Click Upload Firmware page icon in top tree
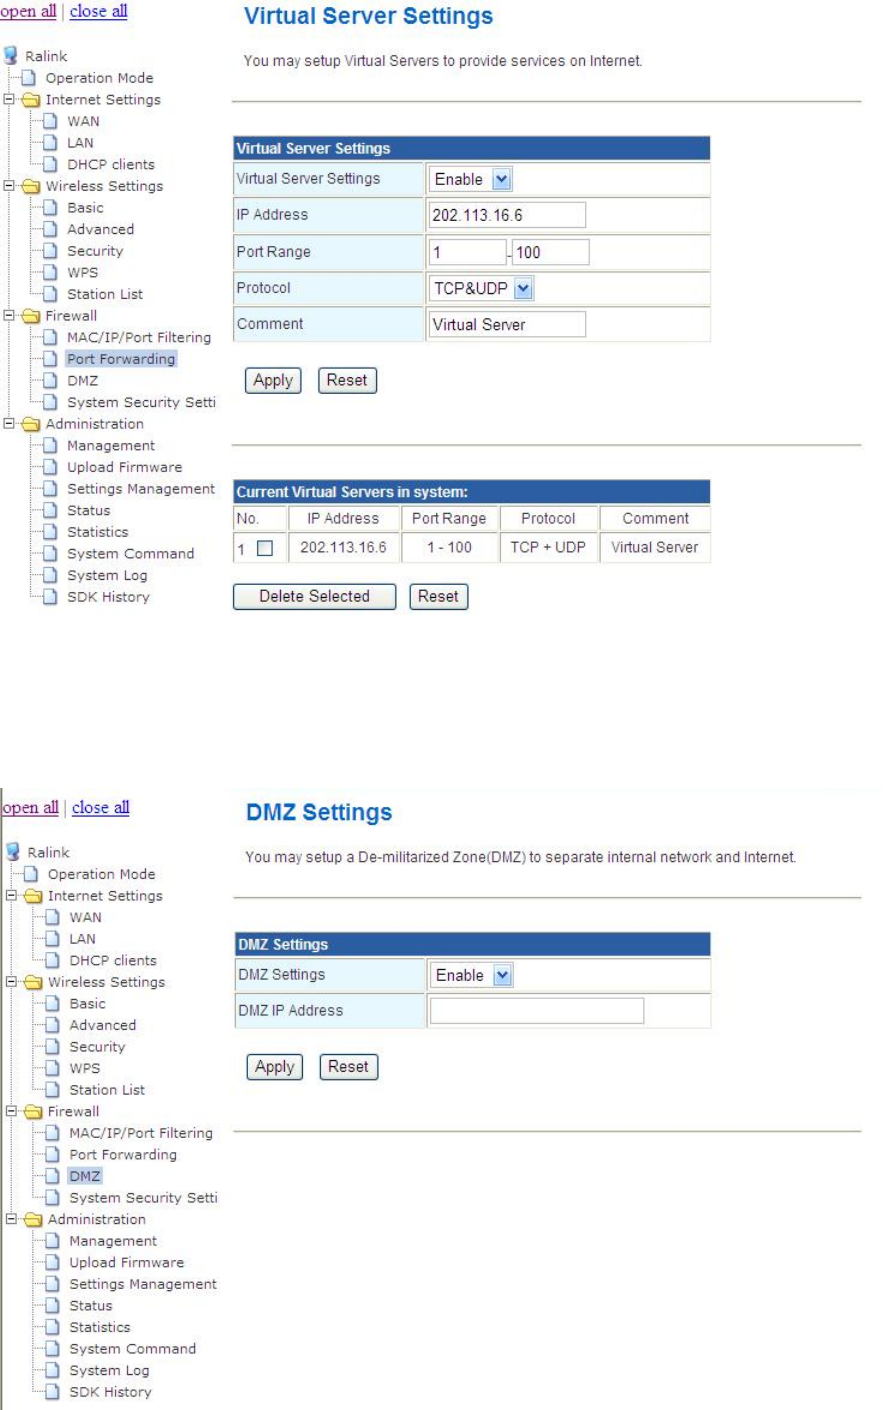 coord(51,467)
